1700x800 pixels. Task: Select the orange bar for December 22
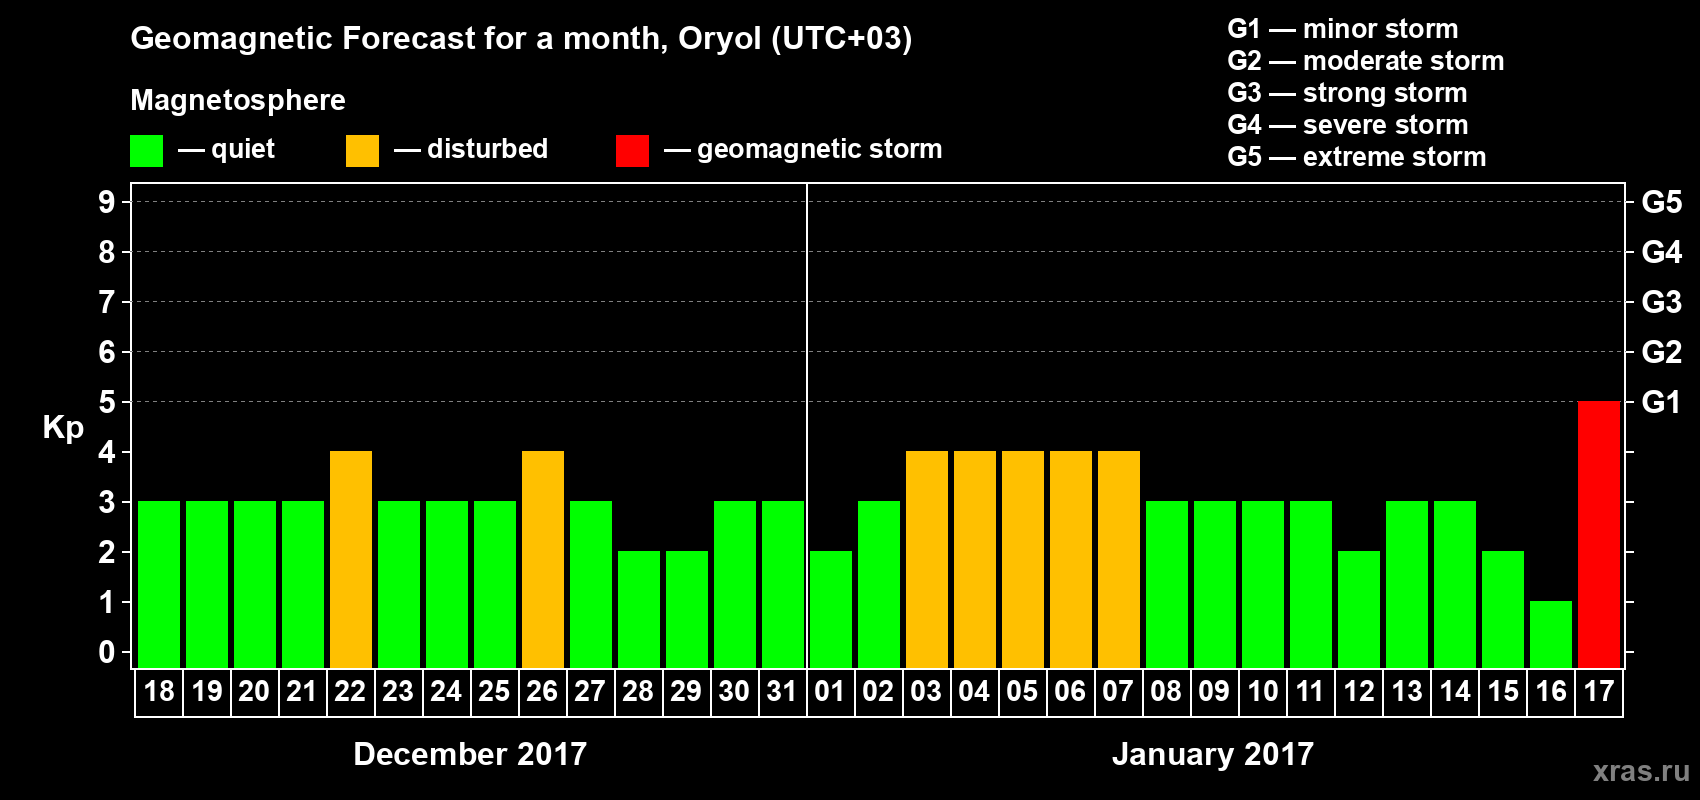351,559
